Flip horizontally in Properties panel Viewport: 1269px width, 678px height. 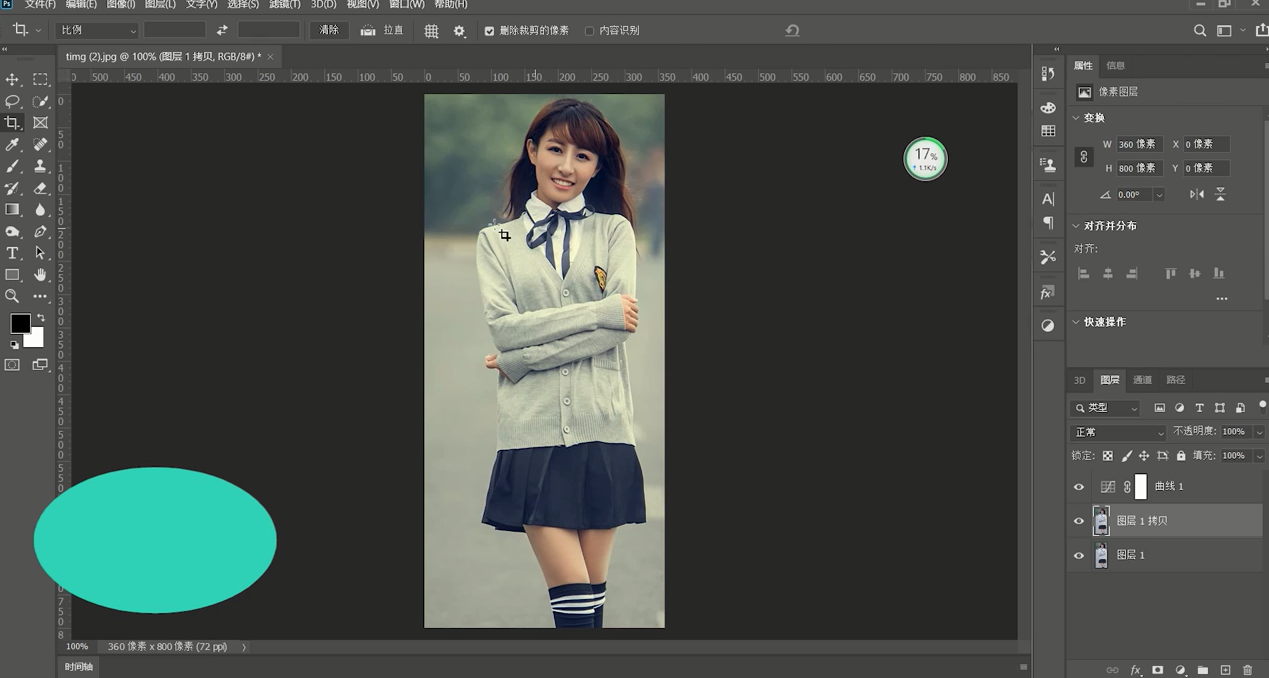1197,194
